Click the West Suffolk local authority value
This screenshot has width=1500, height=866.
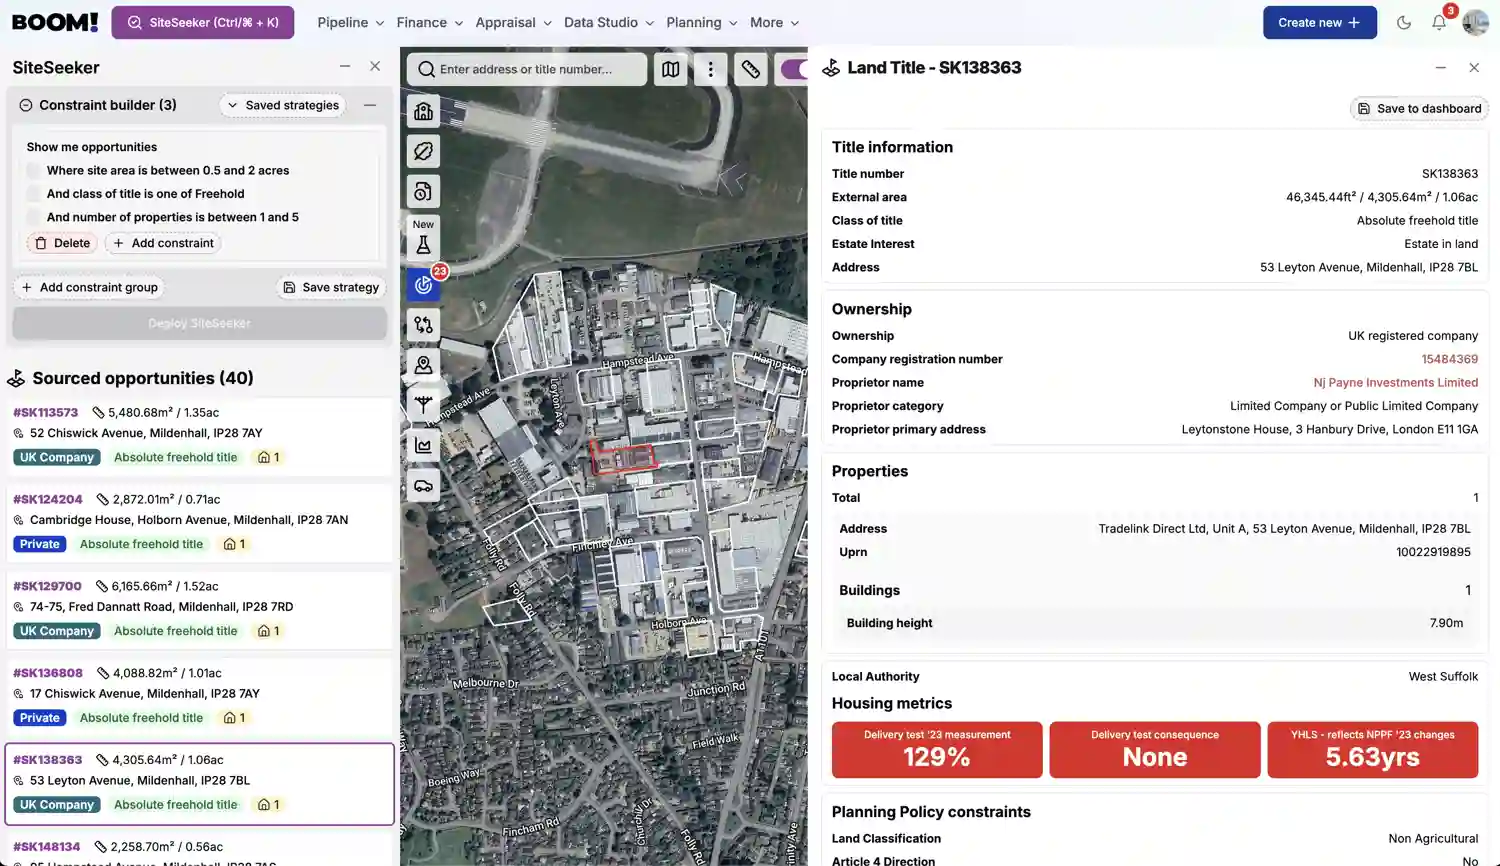pos(1443,677)
